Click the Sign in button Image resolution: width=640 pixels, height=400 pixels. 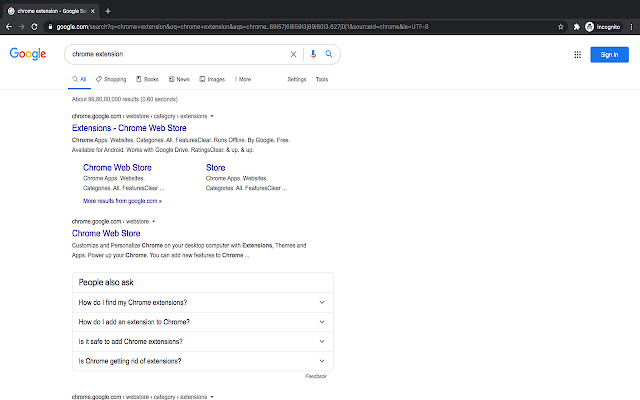609,55
